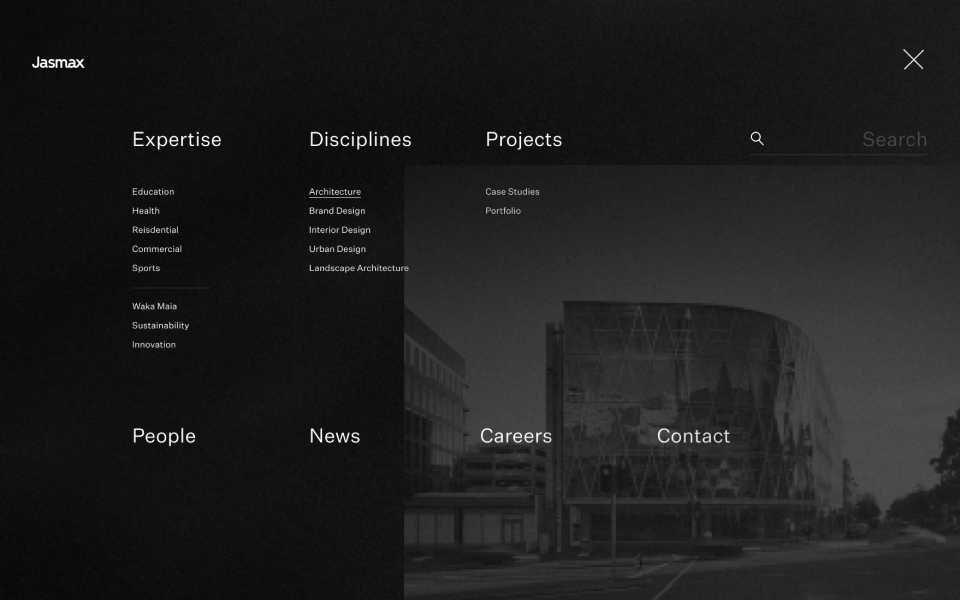Open the Projects menu heading
The height and width of the screenshot is (600, 960).
(523, 140)
